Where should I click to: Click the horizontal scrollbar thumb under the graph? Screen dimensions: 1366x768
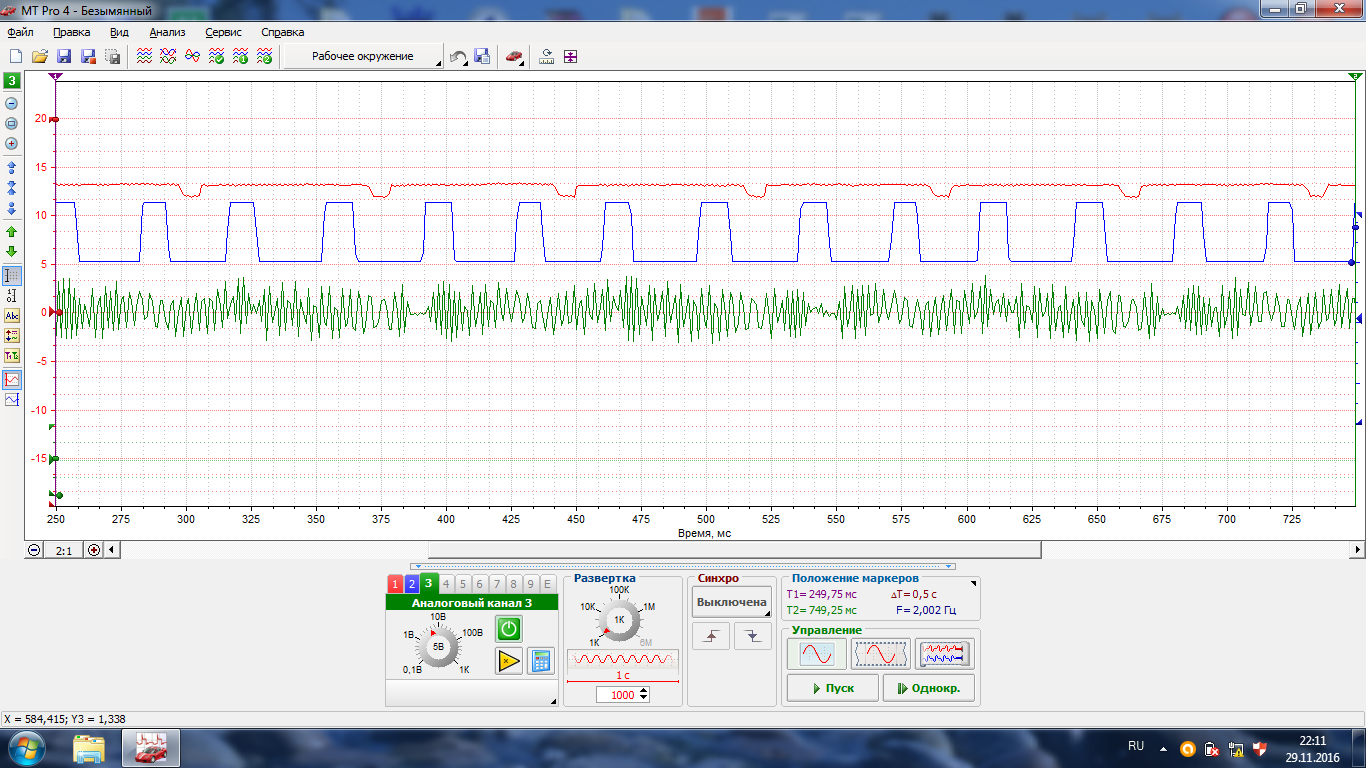(x=735, y=550)
